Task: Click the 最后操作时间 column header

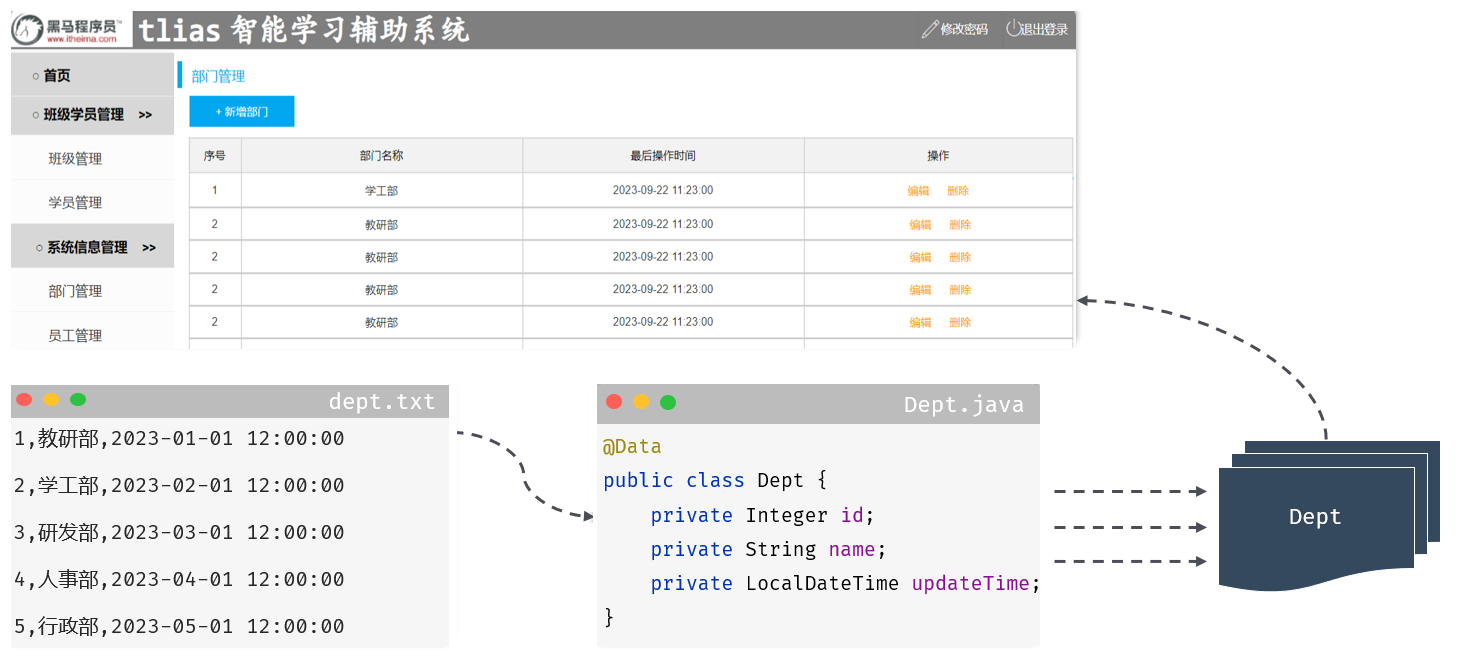Action: pyautogui.click(x=662, y=156)
